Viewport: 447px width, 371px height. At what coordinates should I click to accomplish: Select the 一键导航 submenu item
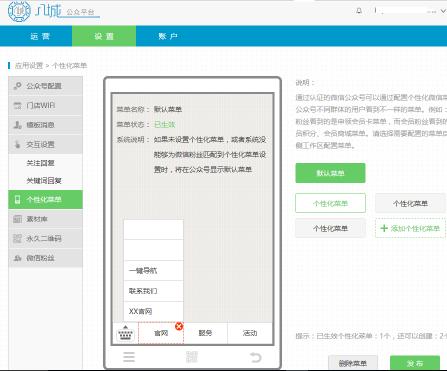point(153,271)
